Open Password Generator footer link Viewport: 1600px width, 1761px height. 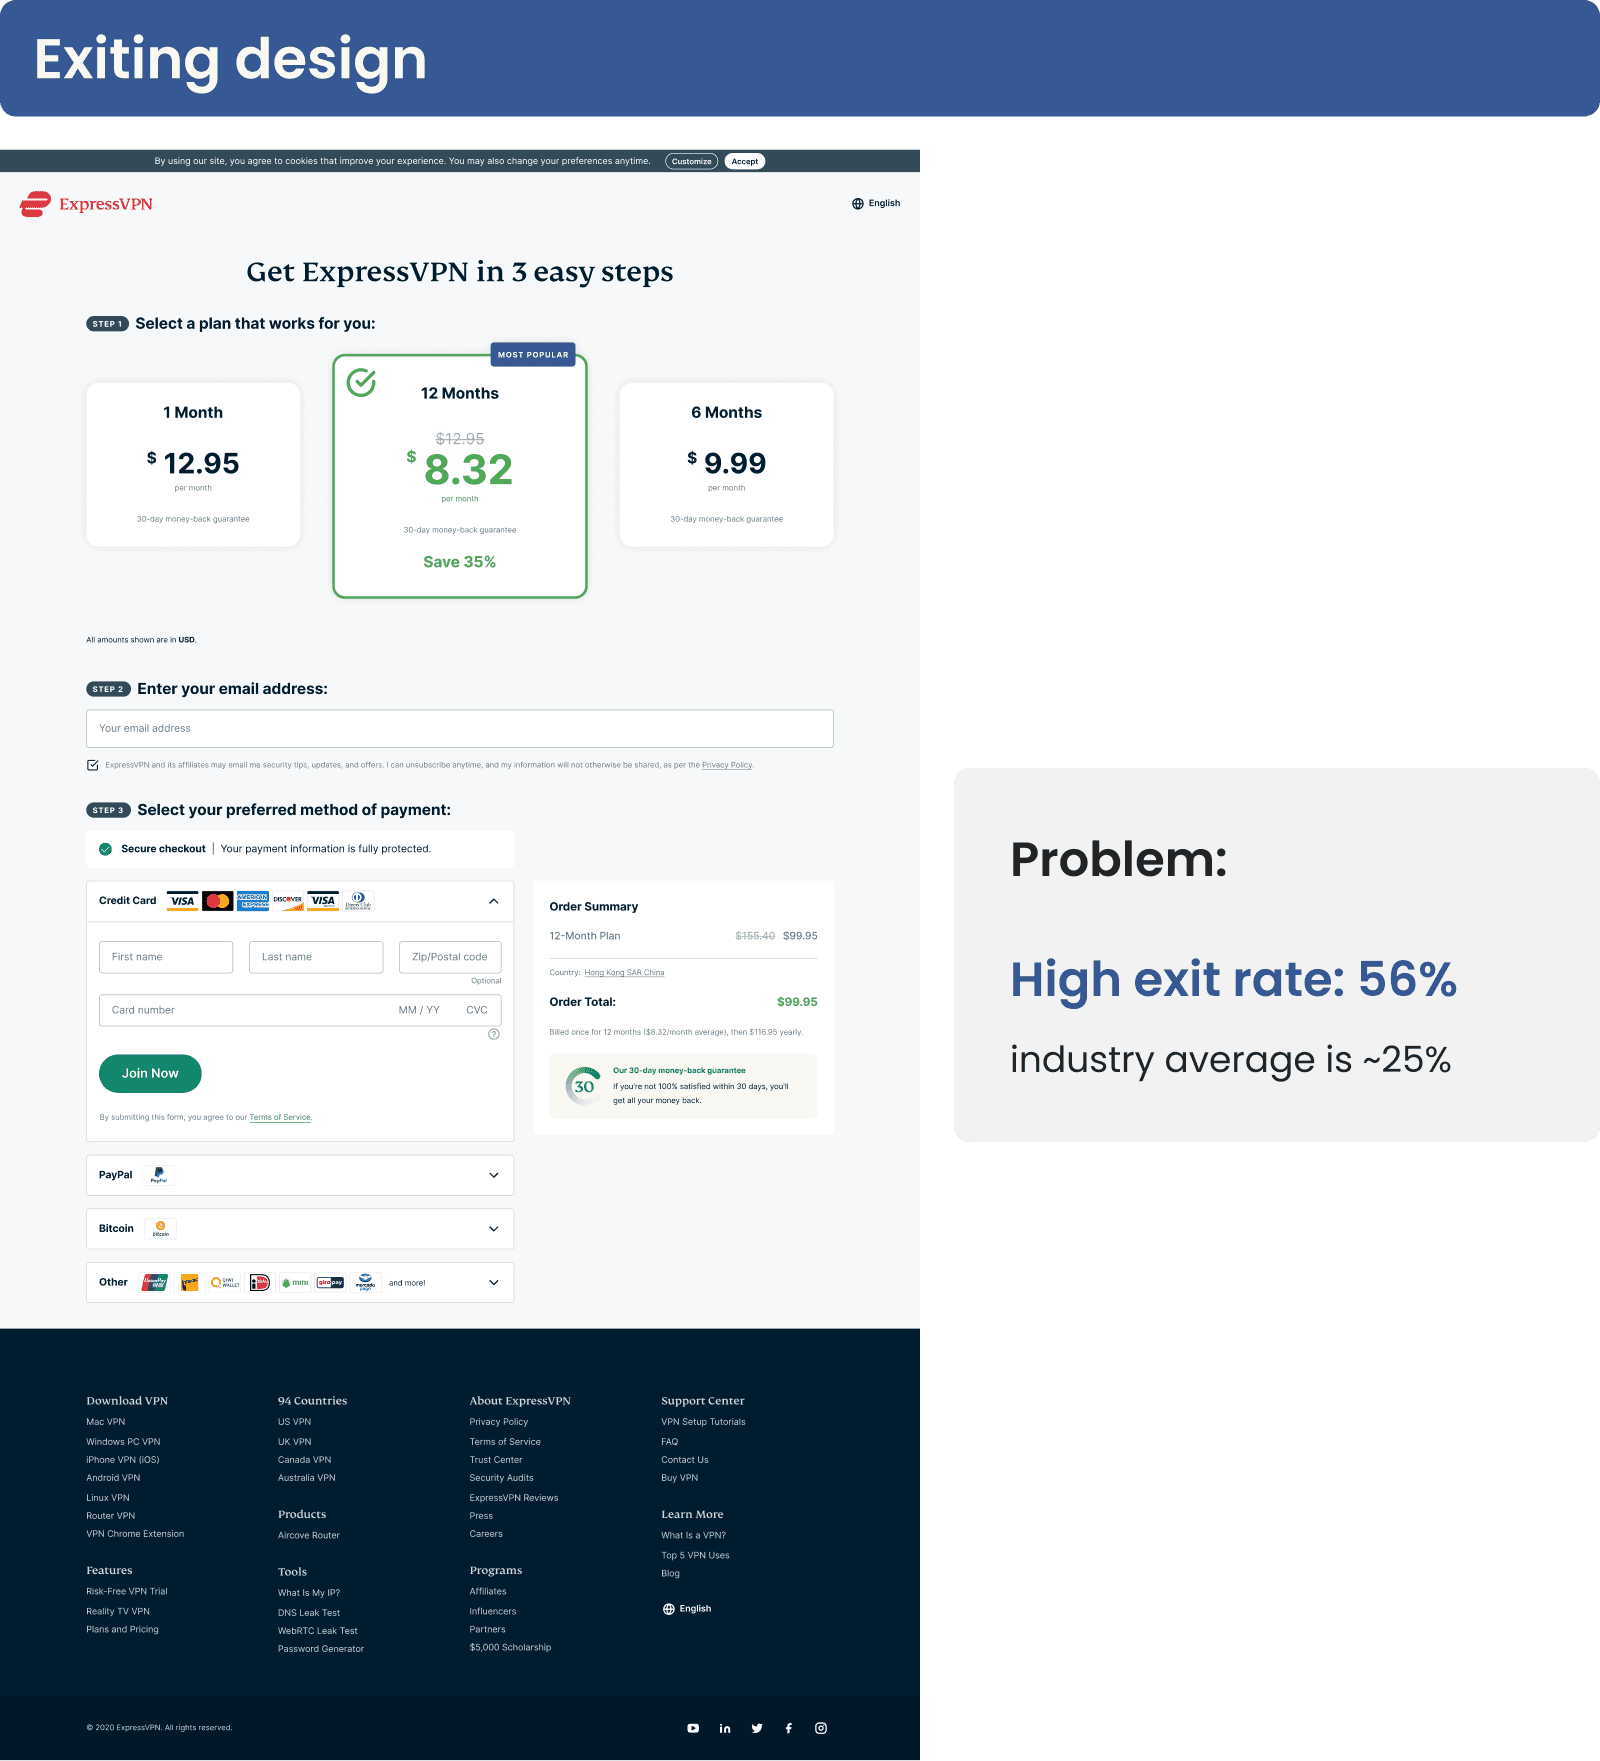tap(321, 1649)
